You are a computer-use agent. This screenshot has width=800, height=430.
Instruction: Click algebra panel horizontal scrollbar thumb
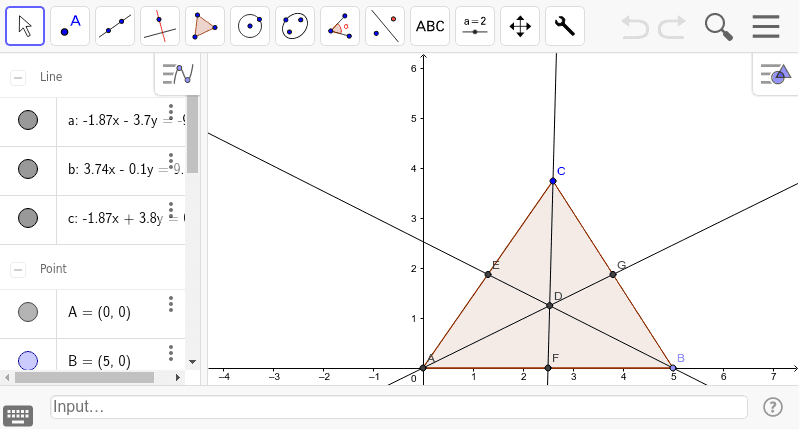[x=84, y=377]
